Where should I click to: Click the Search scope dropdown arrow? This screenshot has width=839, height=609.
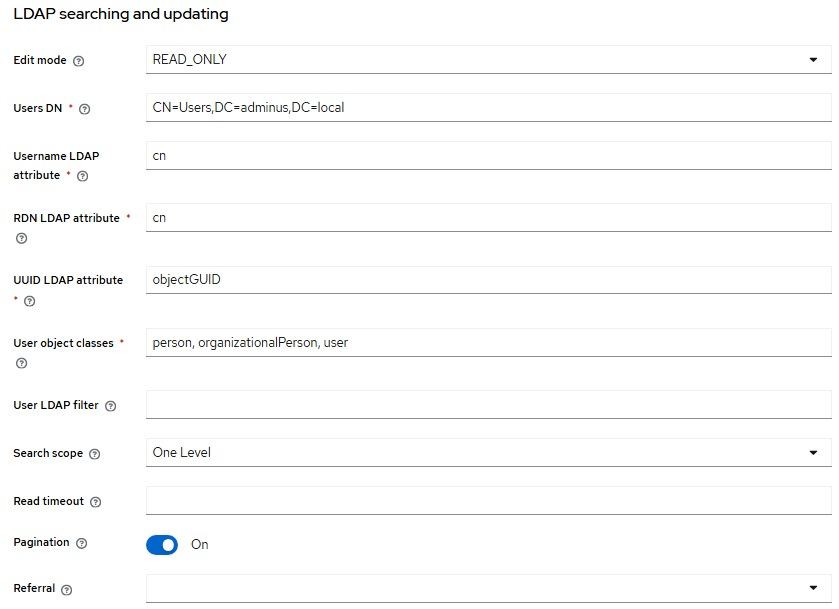813,453
